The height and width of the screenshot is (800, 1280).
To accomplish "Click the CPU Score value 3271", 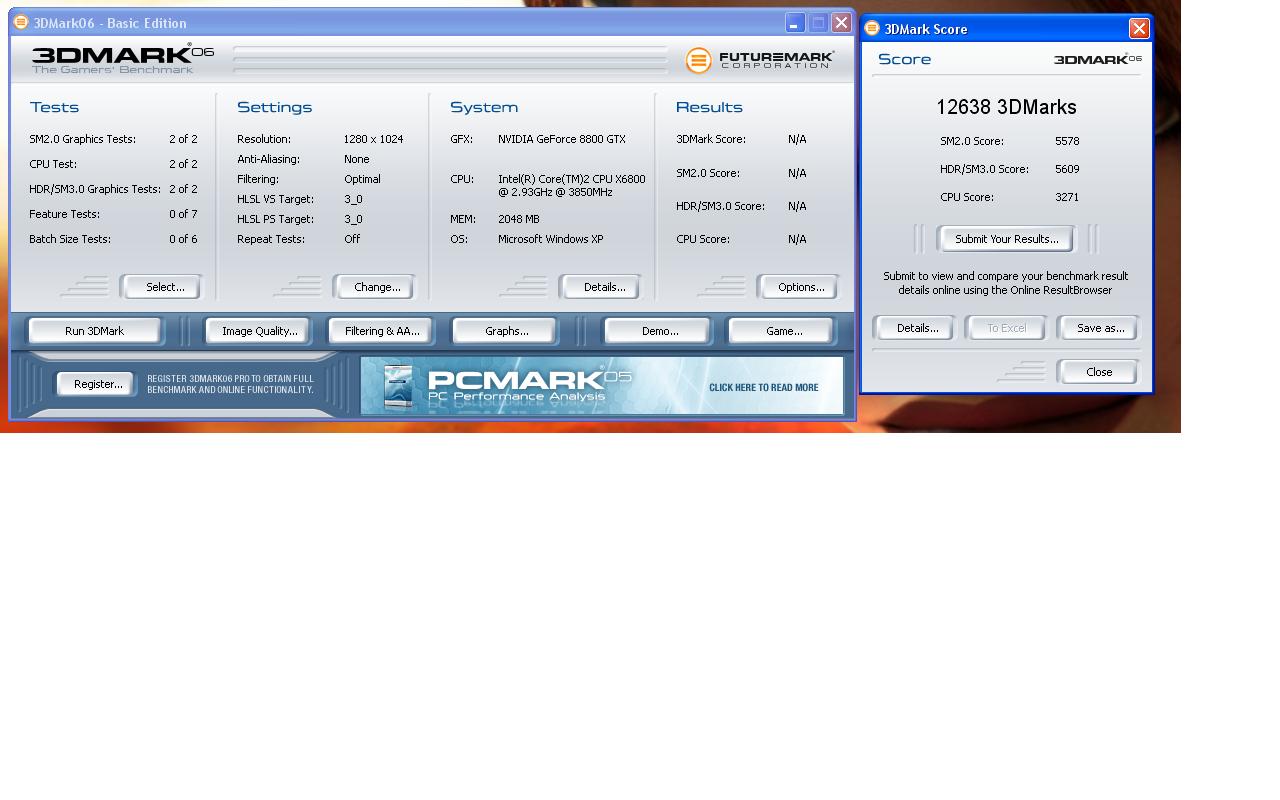I will click(x=1067, y=197).
